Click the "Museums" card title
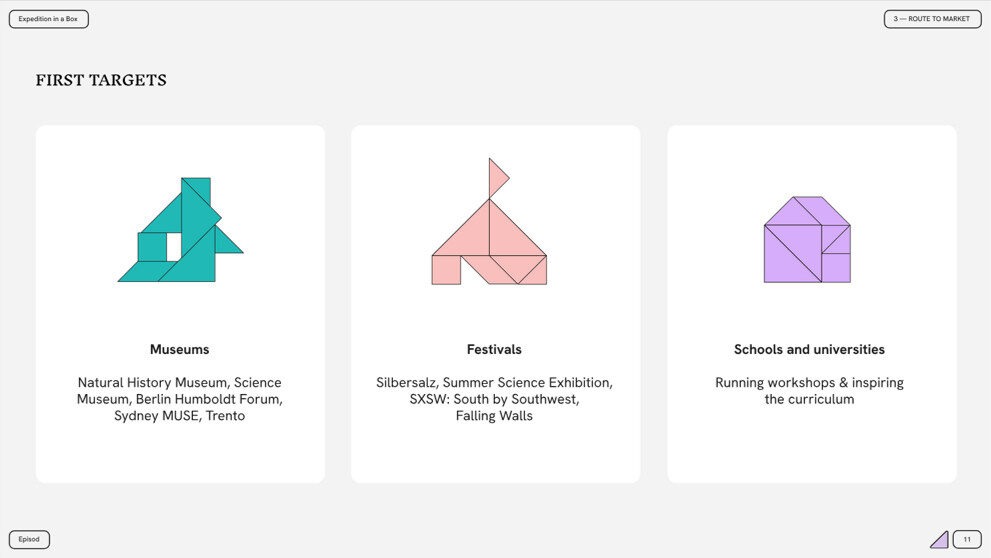This screenshot has height=558, width=991. (180, 350)
